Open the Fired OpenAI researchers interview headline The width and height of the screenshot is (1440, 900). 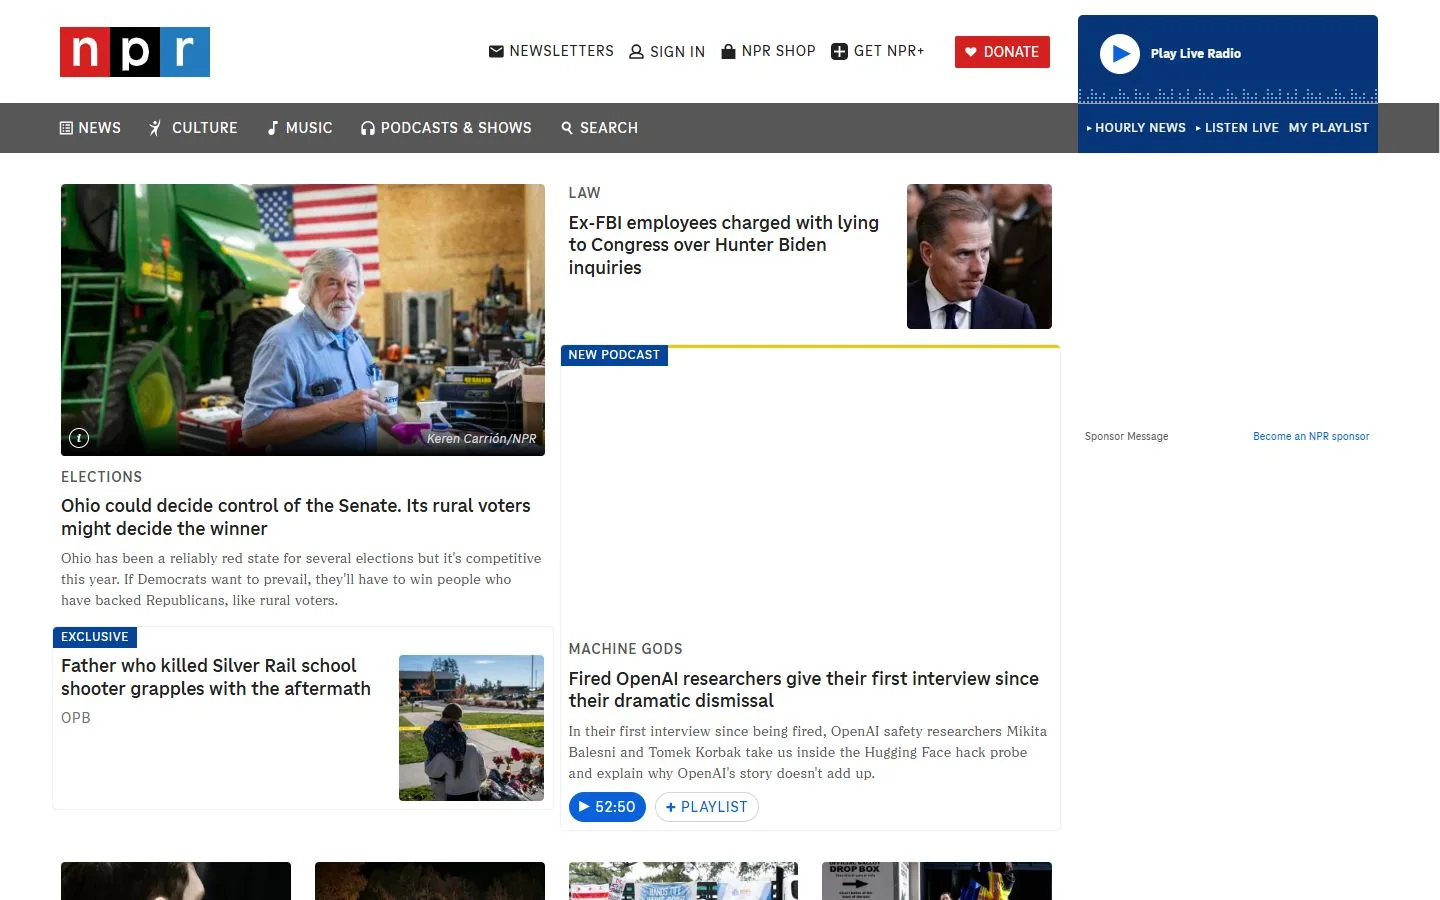tap(804, 690)
